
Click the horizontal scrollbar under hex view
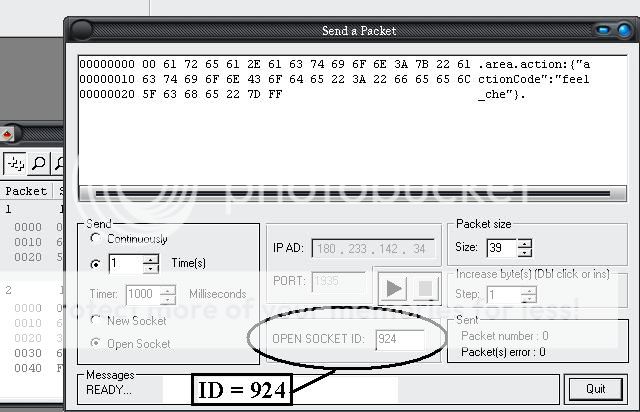click(352, 194)
